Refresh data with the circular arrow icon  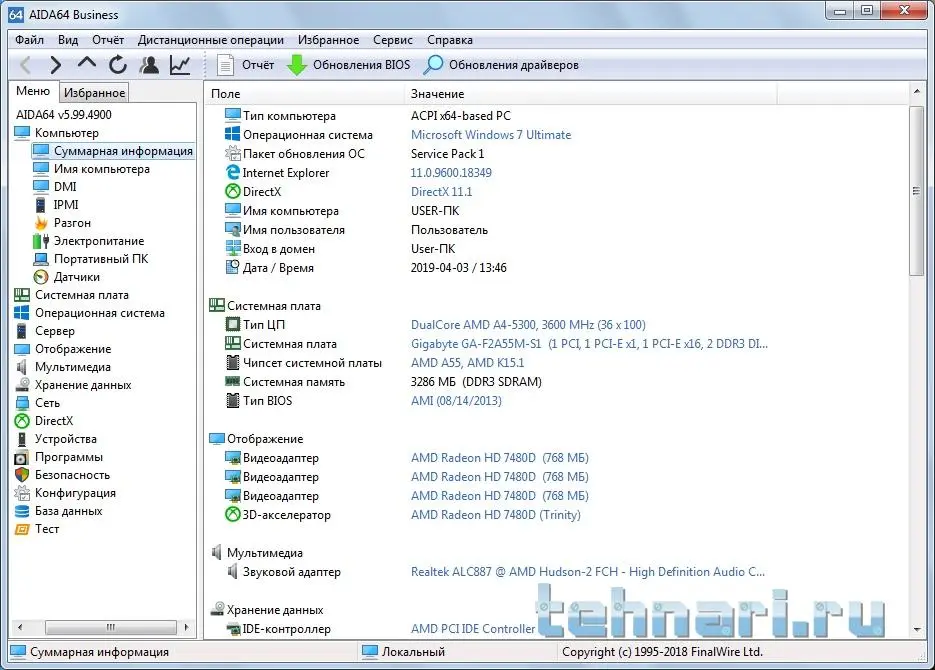coord(118,65)
